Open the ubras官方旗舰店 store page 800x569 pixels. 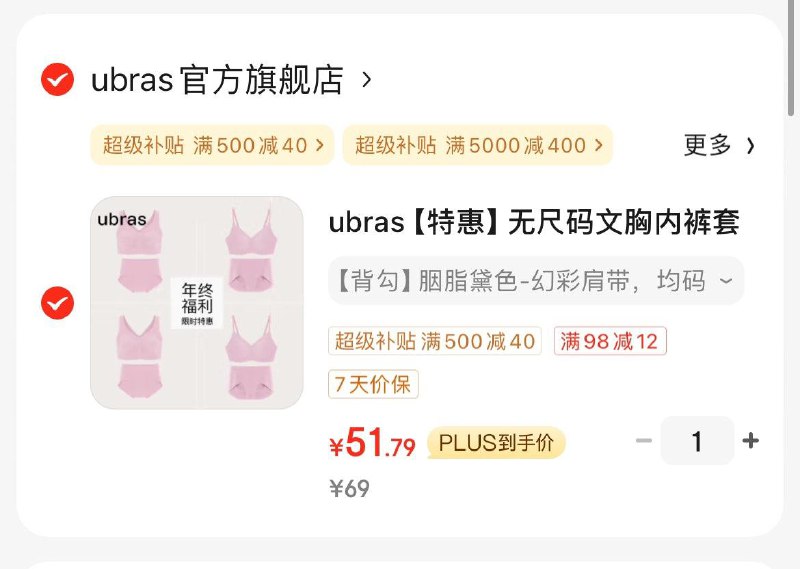[x=217, y=80]
